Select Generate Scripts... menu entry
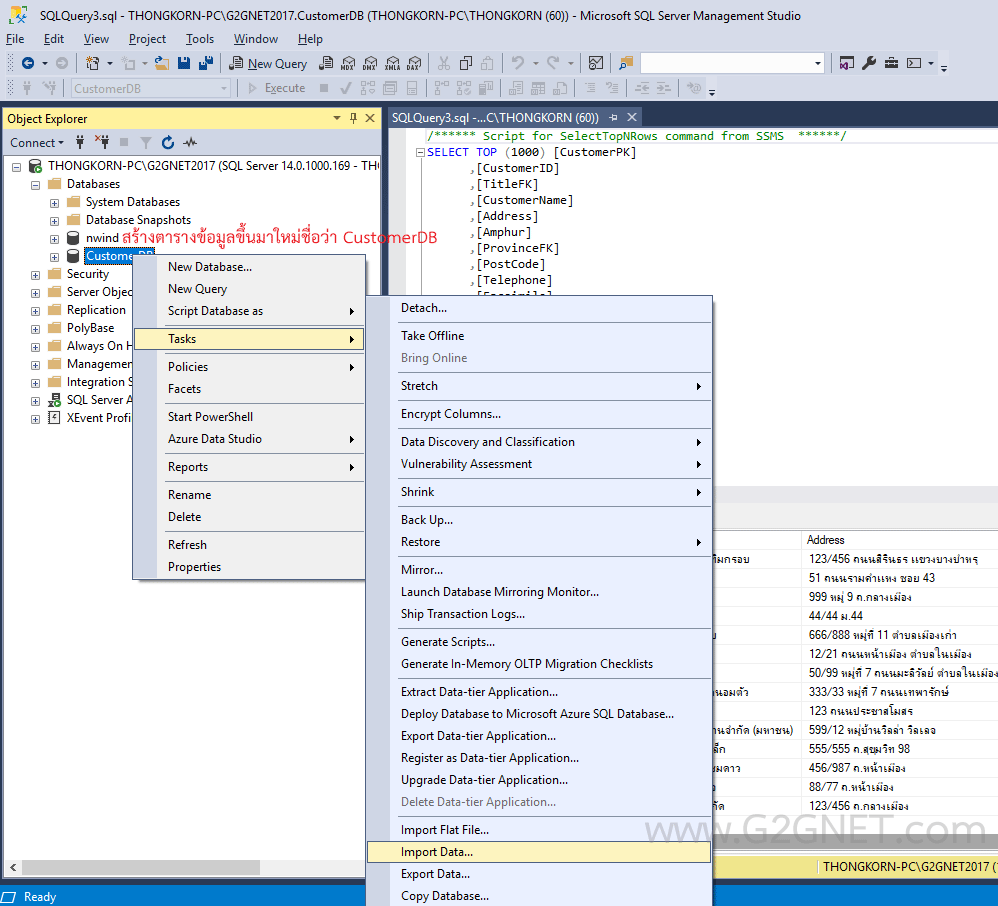Viewport: 998px width, 906px height. (538, 642)
